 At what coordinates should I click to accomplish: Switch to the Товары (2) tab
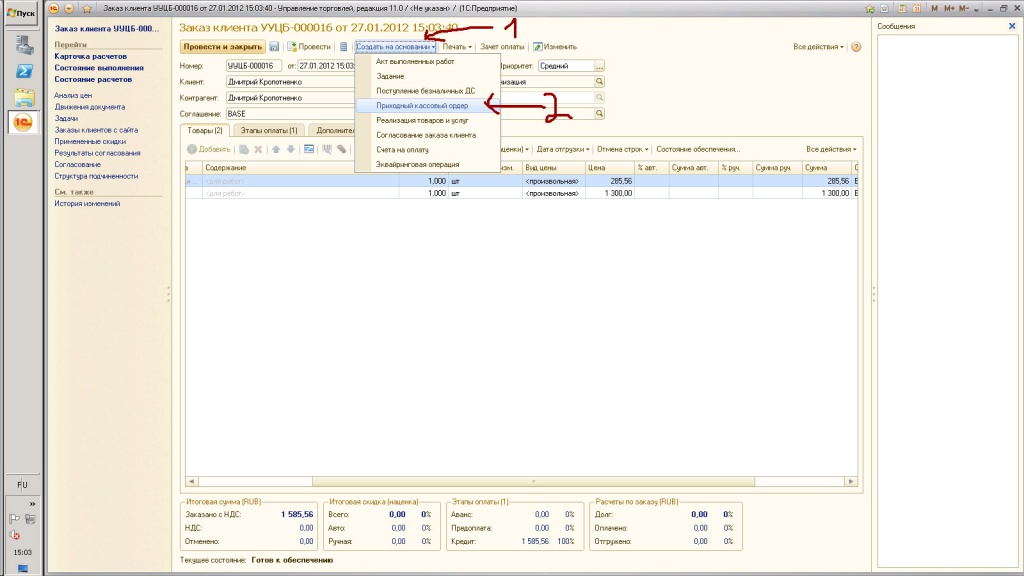click(205, 131)
